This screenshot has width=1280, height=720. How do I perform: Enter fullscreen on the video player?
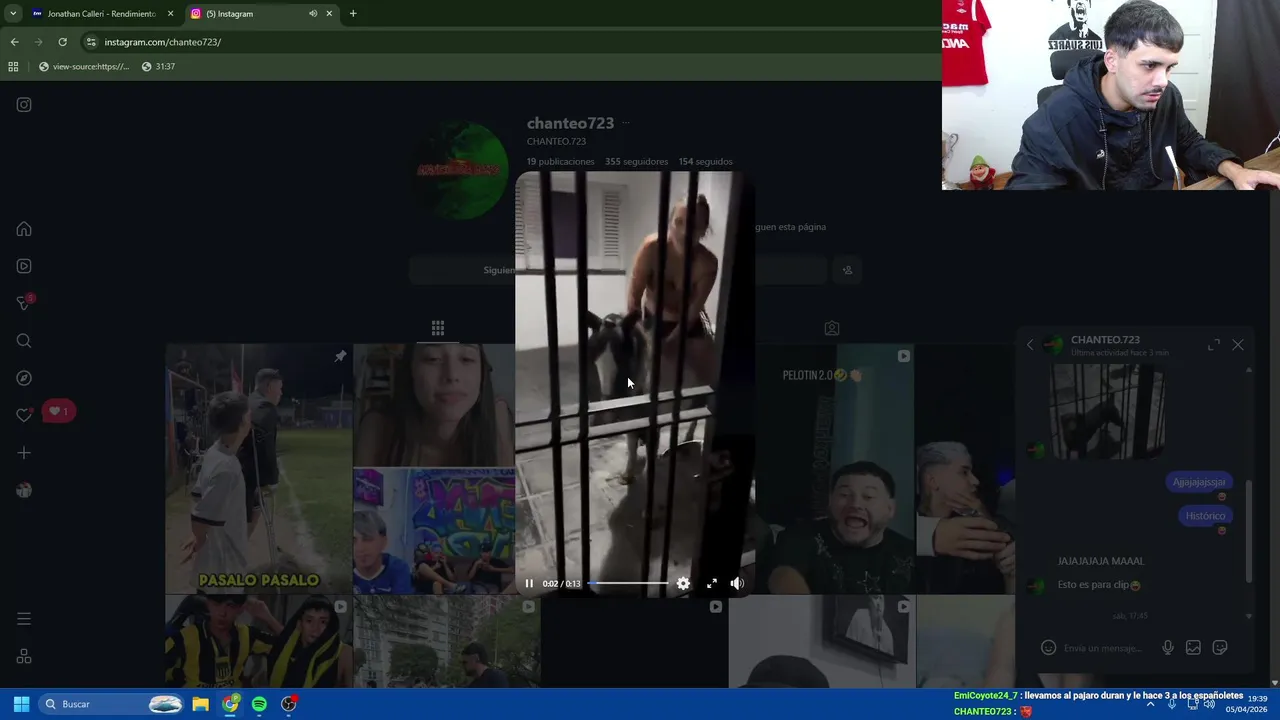point(711,583)
